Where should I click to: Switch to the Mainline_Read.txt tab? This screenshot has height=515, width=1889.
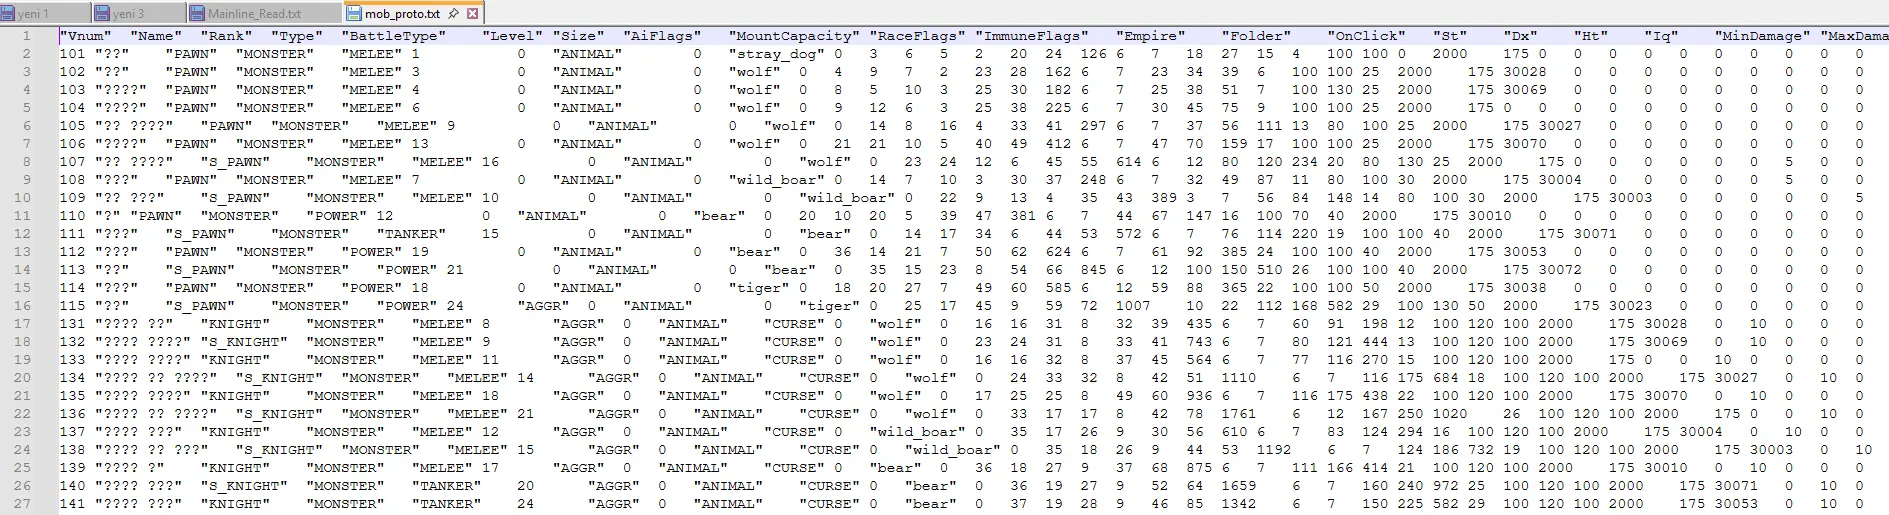(254, 14)
